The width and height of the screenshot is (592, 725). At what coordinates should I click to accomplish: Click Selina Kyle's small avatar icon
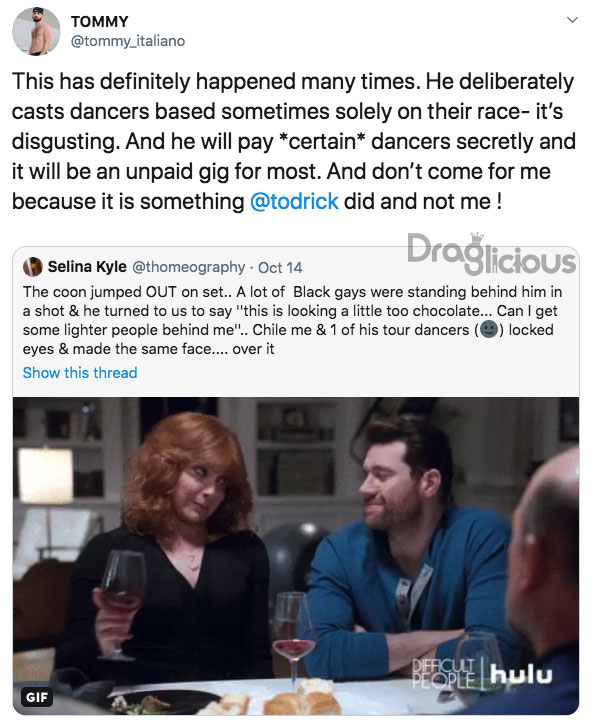[x=33, y=267]
